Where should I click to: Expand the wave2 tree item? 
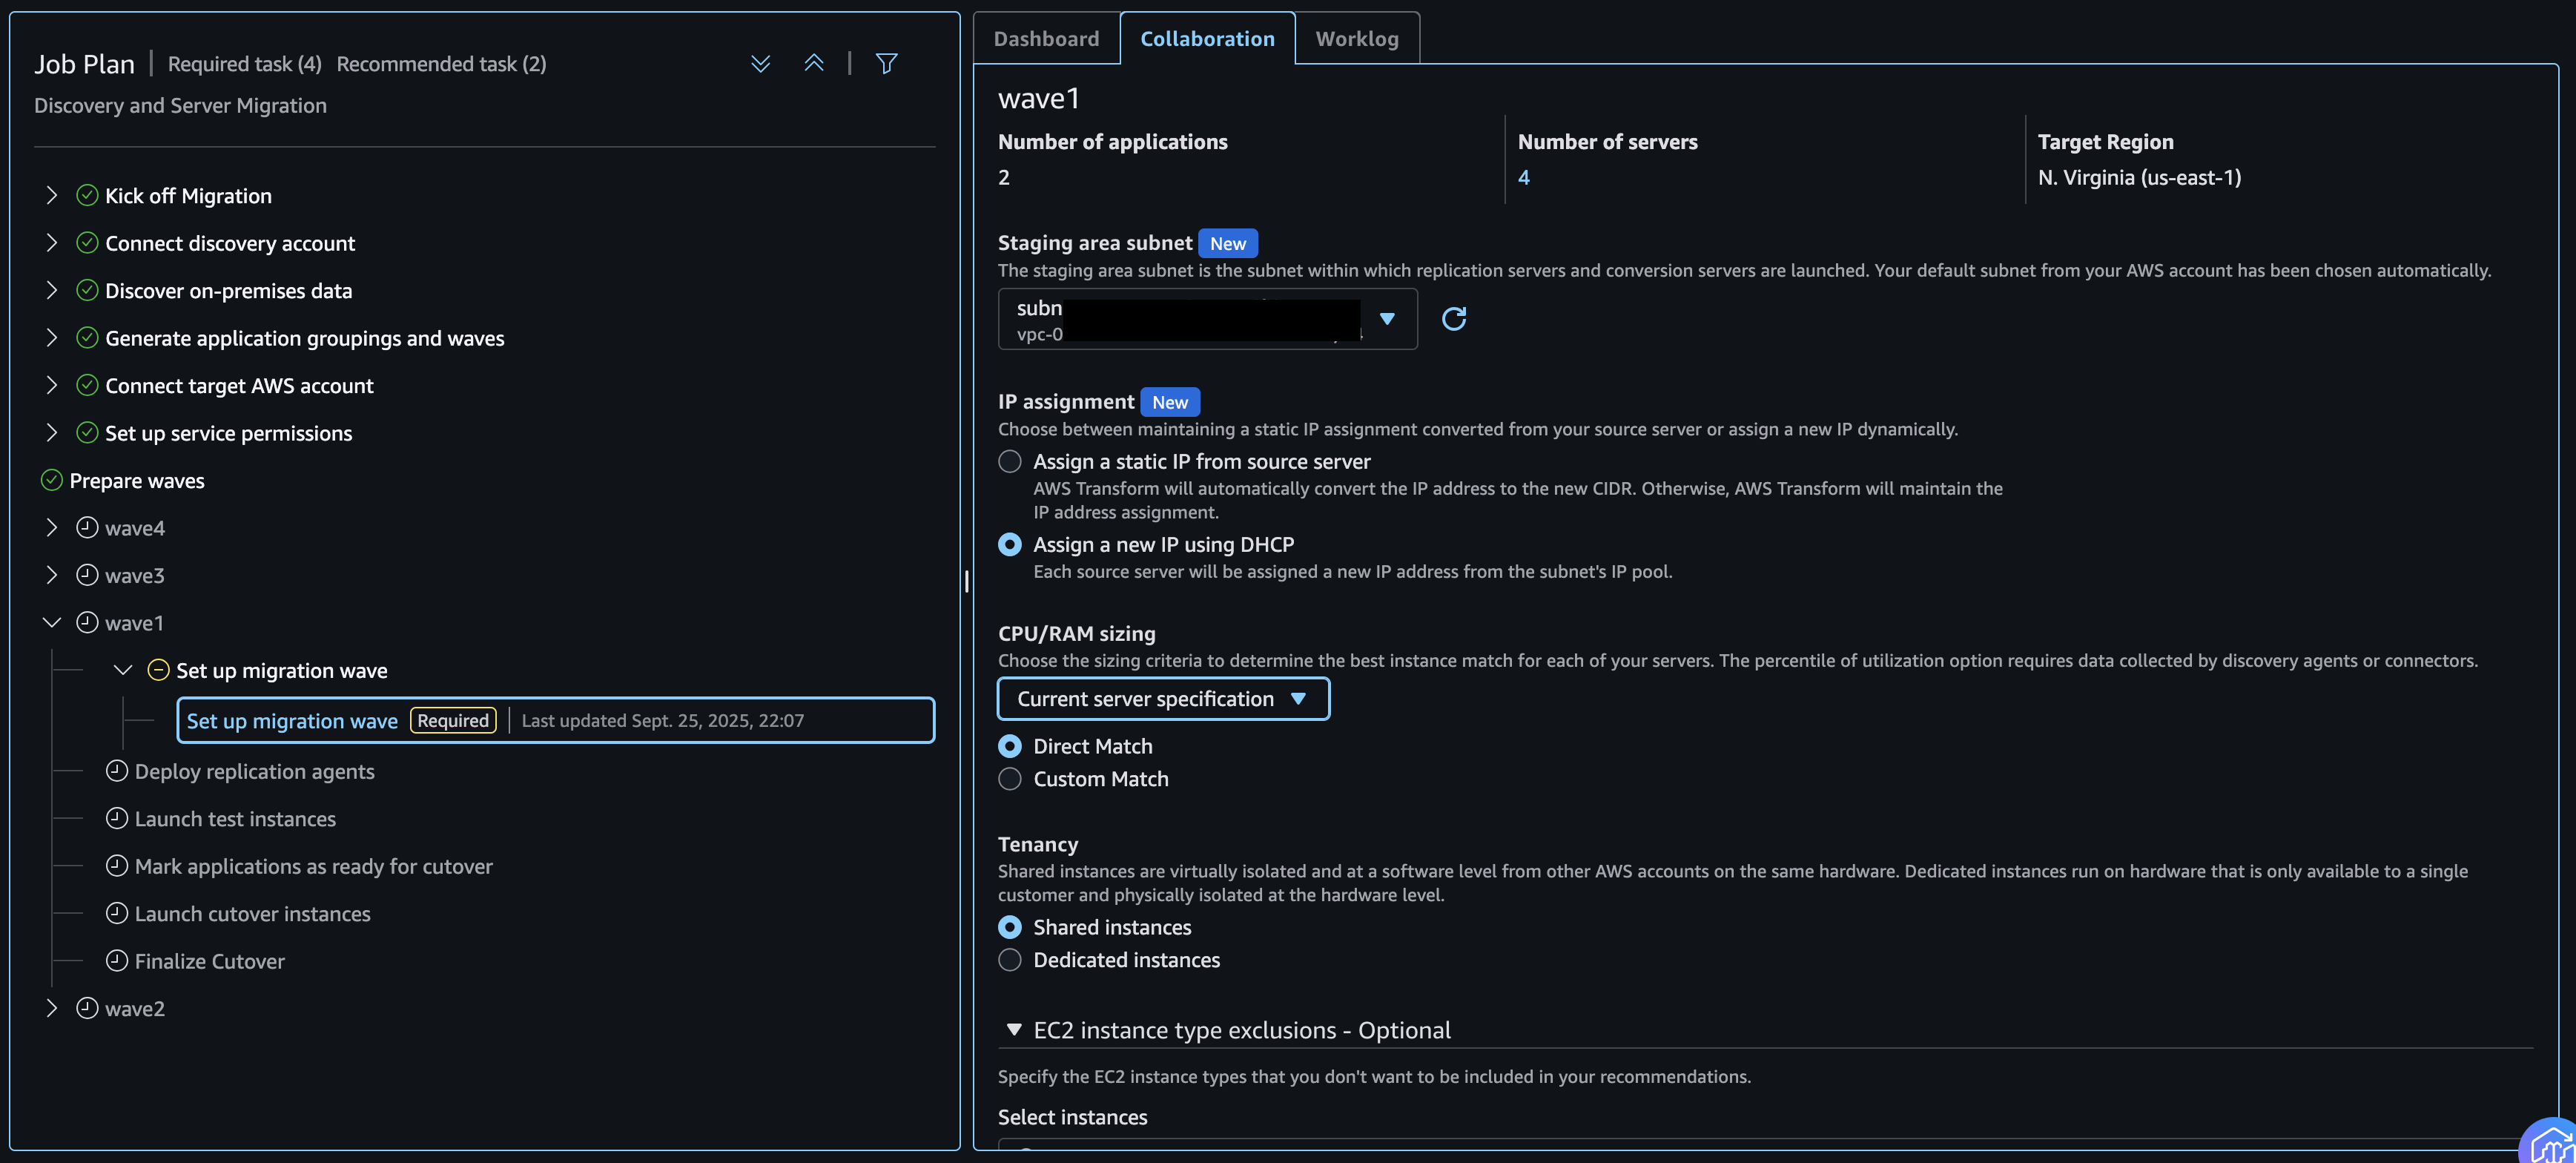[x=52, y=1008]
